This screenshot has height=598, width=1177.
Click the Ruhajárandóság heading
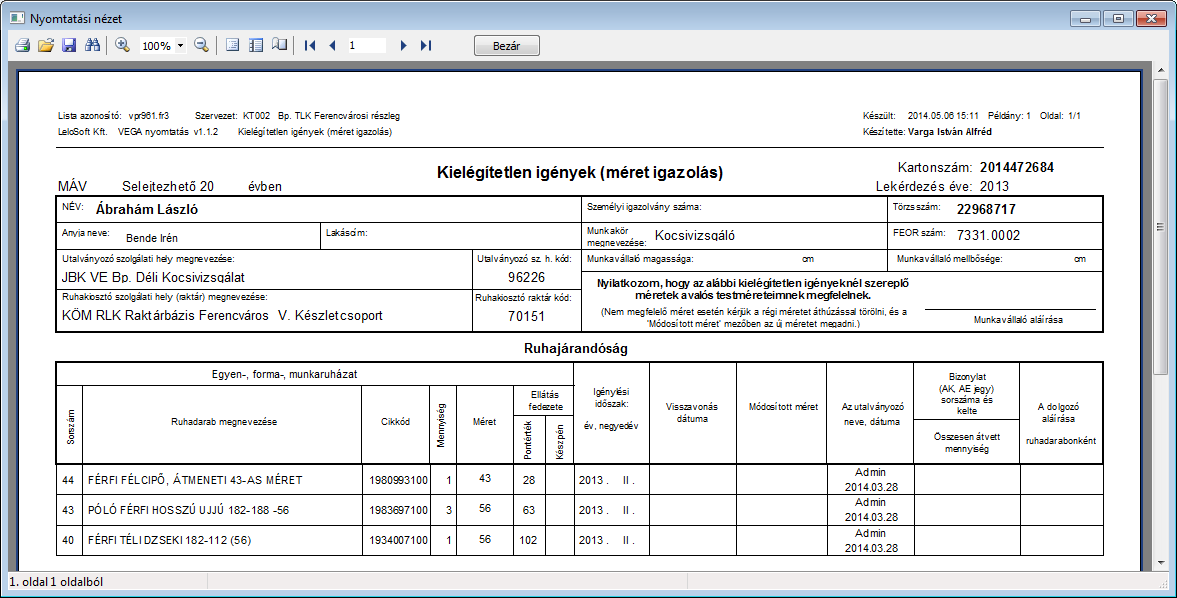tap(575, 349)
